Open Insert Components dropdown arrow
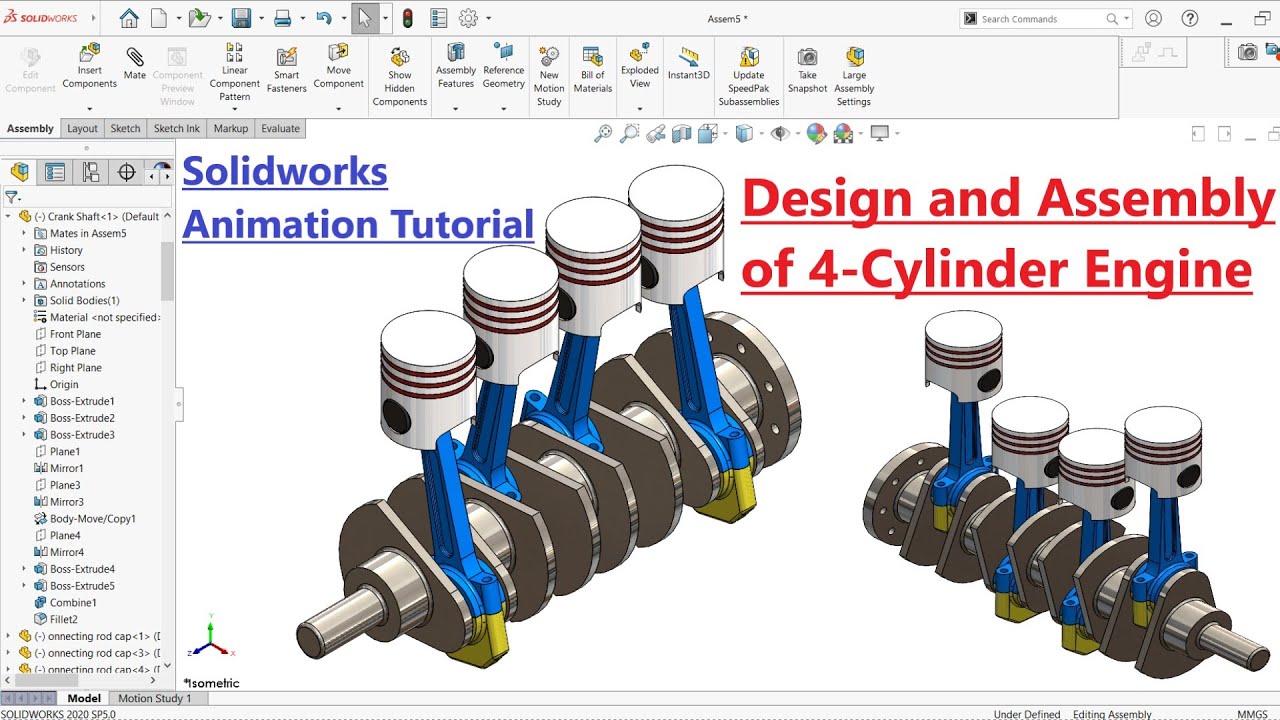The width and height of the screenshot is (1280, 720). point(90,108)
